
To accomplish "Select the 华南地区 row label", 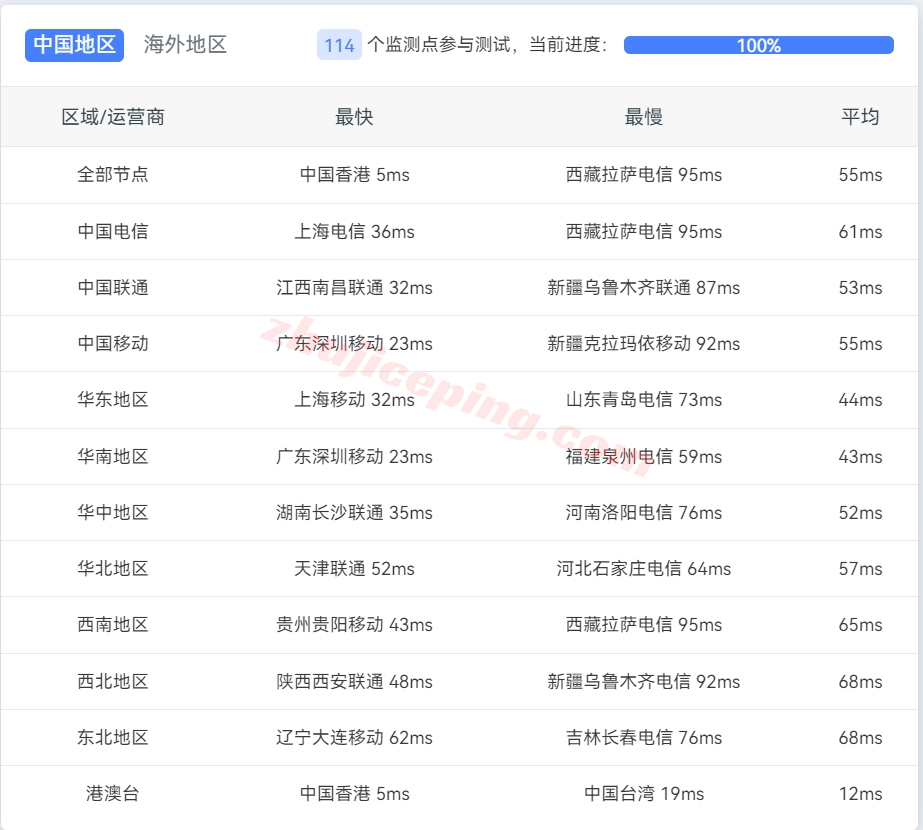I will 113,457.
